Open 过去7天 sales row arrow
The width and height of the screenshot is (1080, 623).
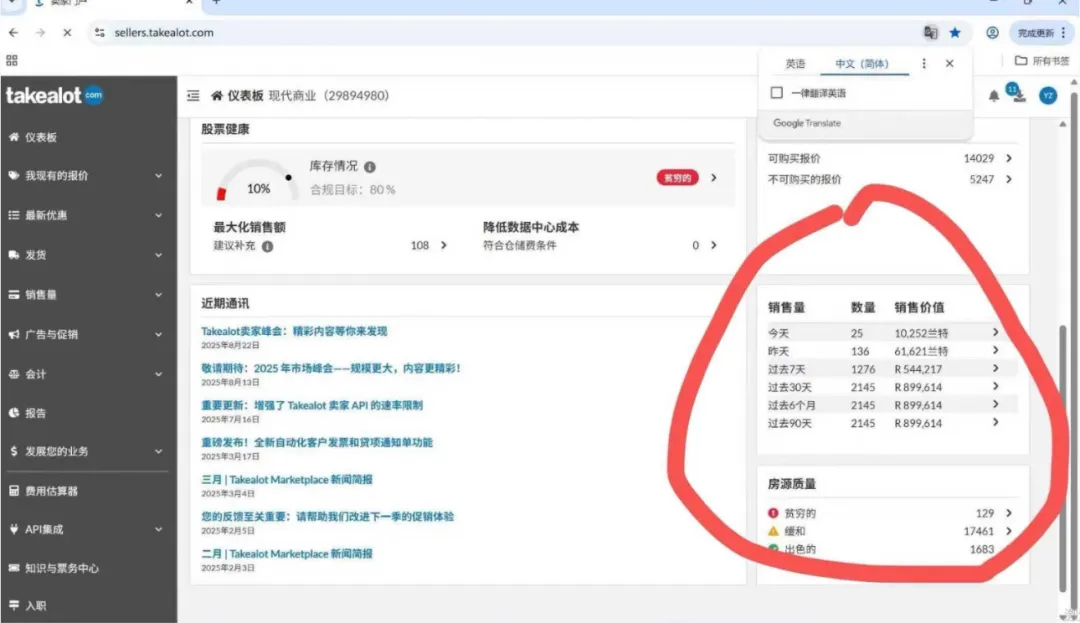click(x=995, y=368)
